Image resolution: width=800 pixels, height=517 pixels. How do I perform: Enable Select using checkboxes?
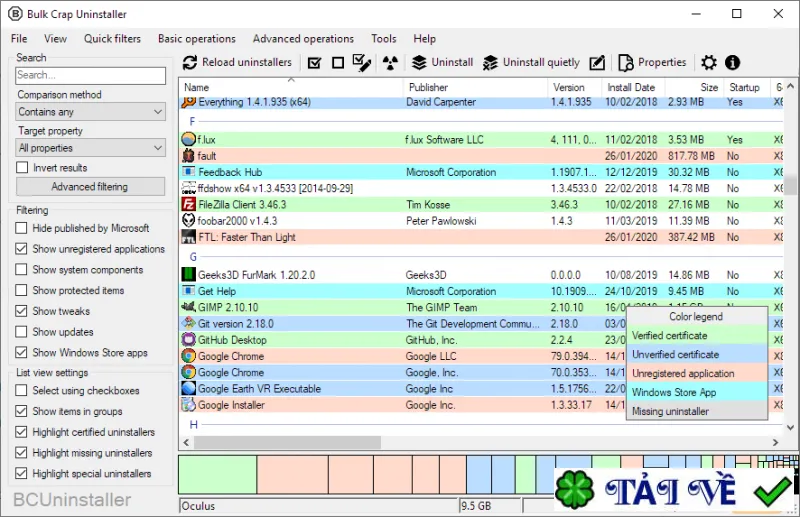(21, 390)
